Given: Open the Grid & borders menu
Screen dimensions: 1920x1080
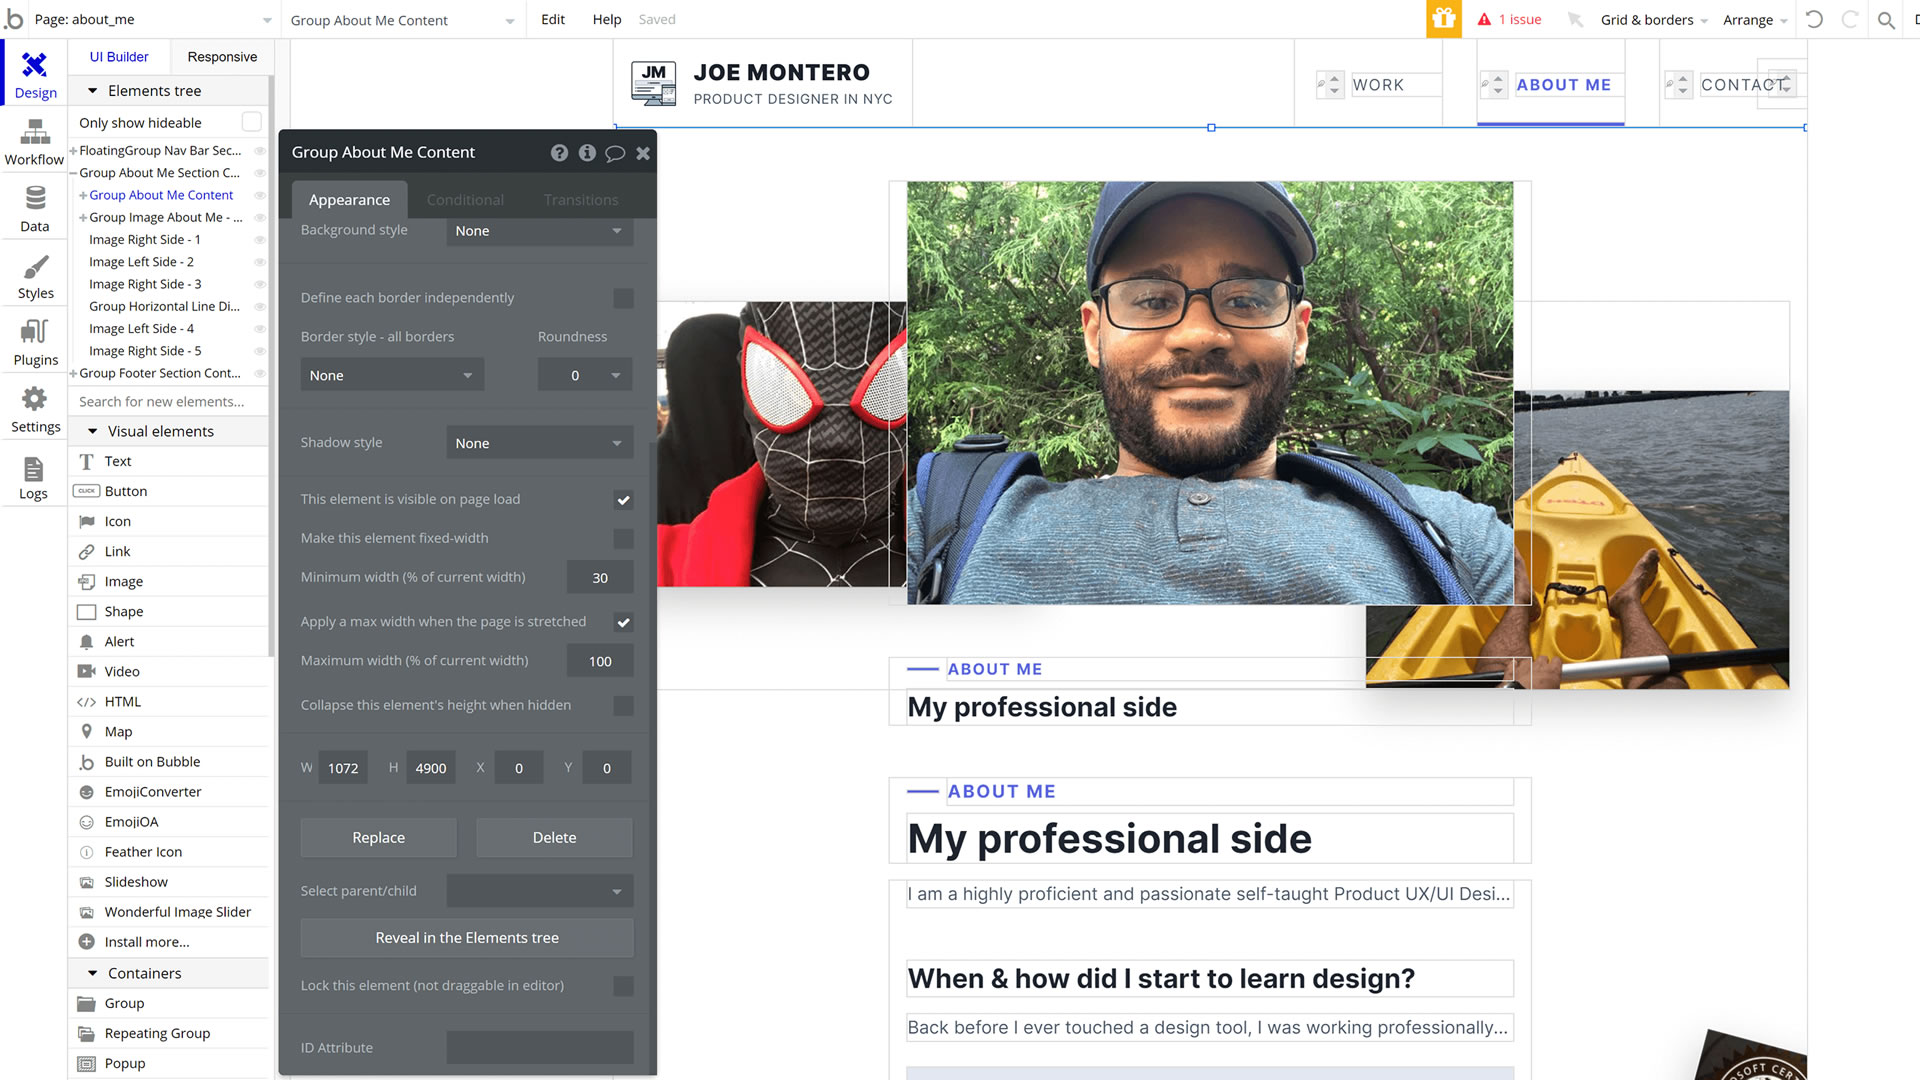Looking at the screenshot, I should pyautogui.click(x=1654, y=20).
